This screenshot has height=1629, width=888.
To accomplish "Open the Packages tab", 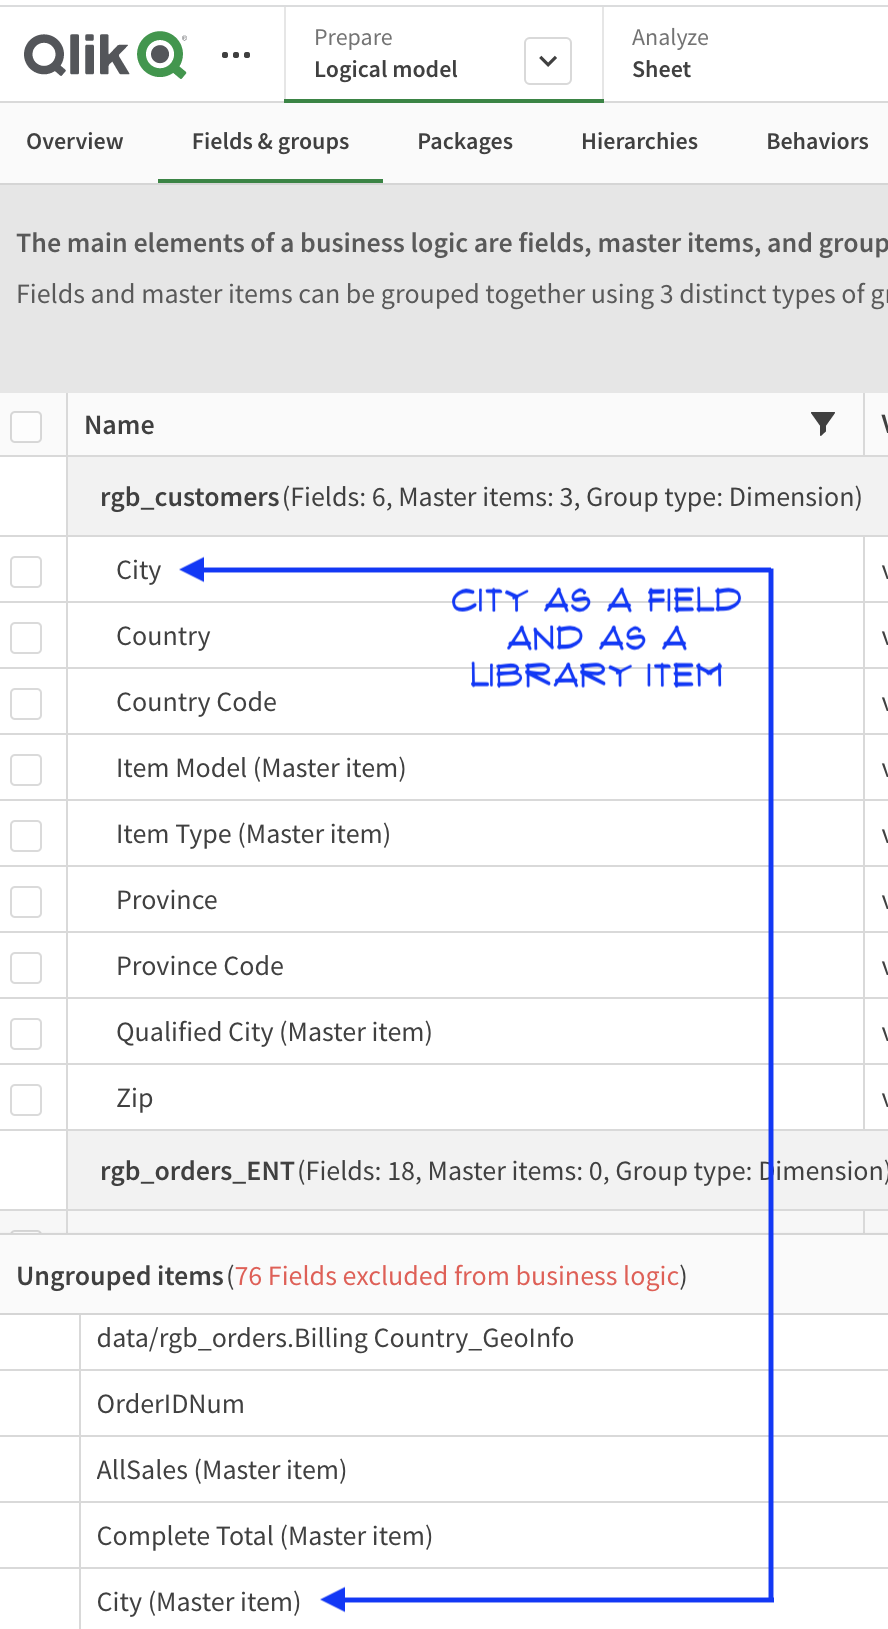I will coord(465,142).
